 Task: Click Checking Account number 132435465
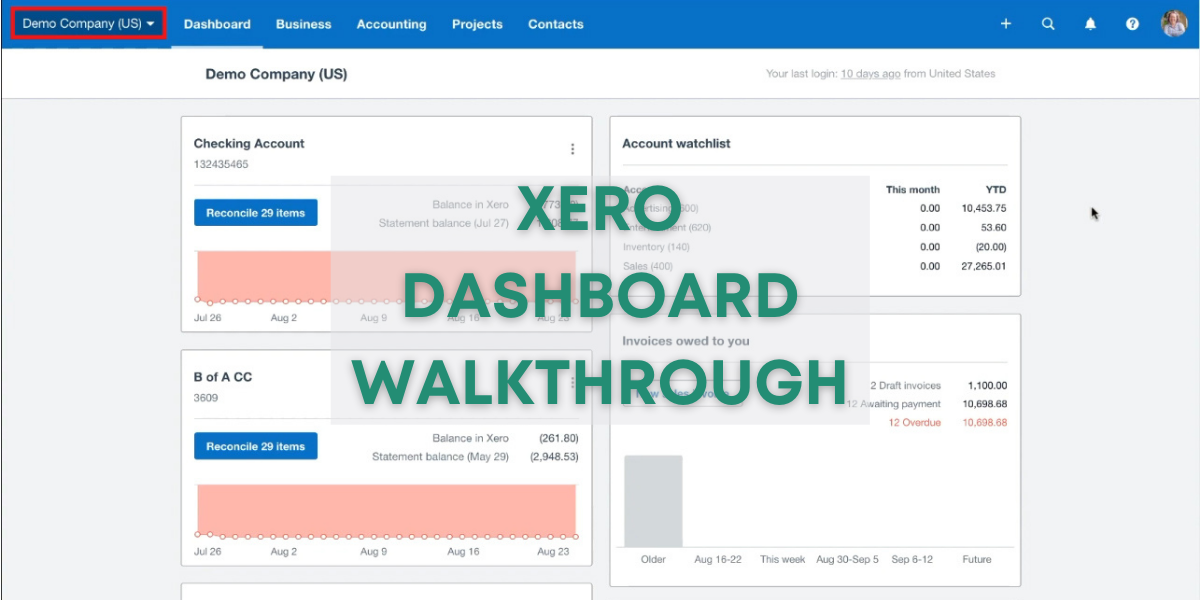coord(221,164)
